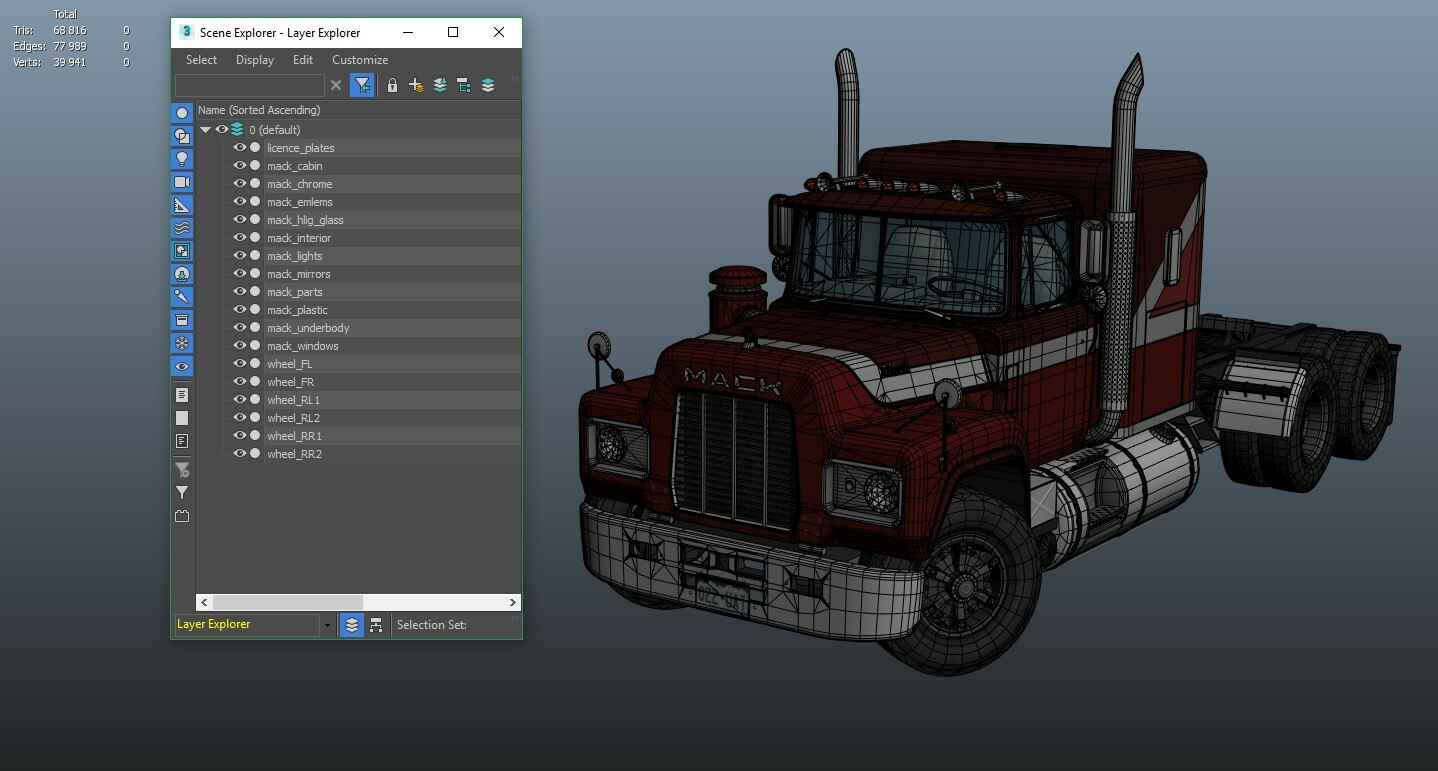
Task: Open the Select menu
Action: 201,60
